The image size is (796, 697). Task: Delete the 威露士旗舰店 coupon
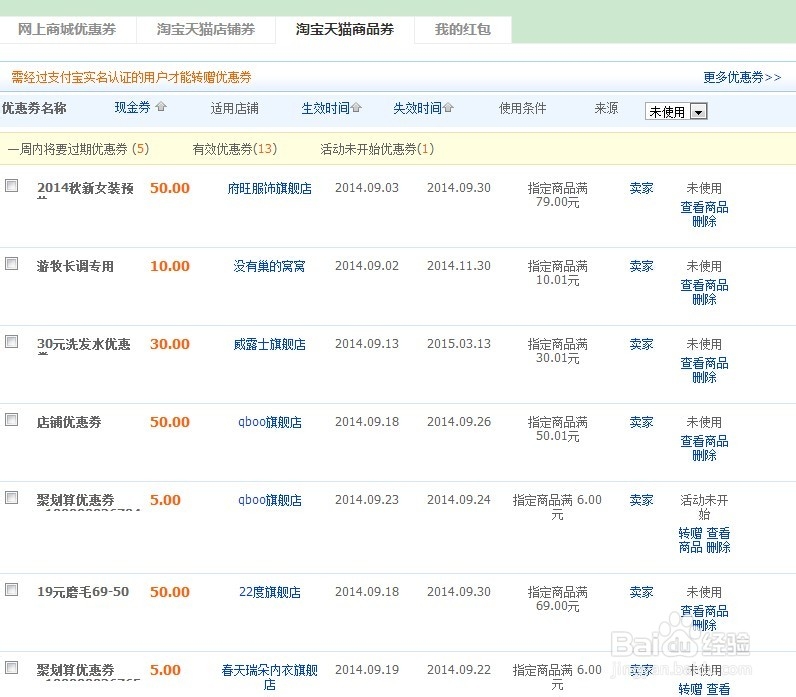(704, 377)
